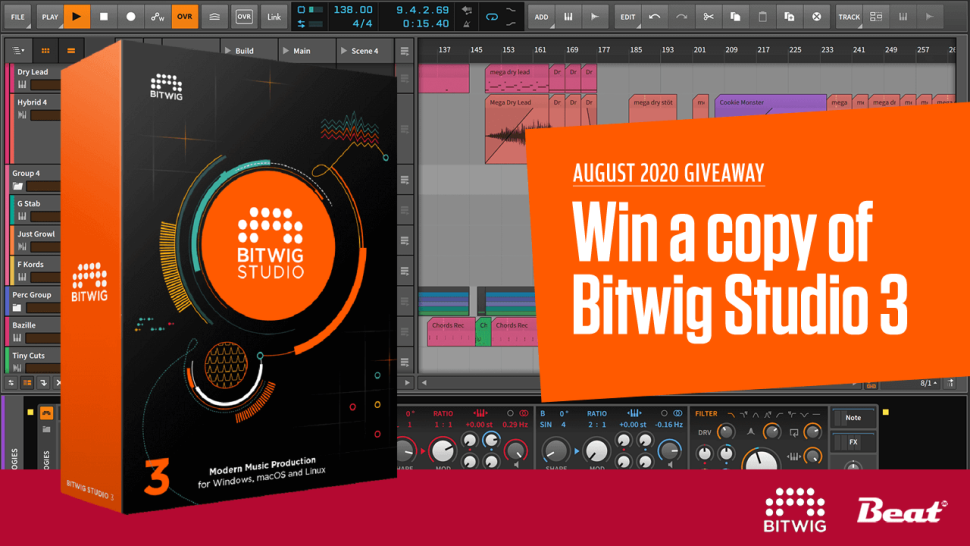This screenshot has width=970, height=546.
Task: Click the punch-out icon
Action: coord(511,23)
